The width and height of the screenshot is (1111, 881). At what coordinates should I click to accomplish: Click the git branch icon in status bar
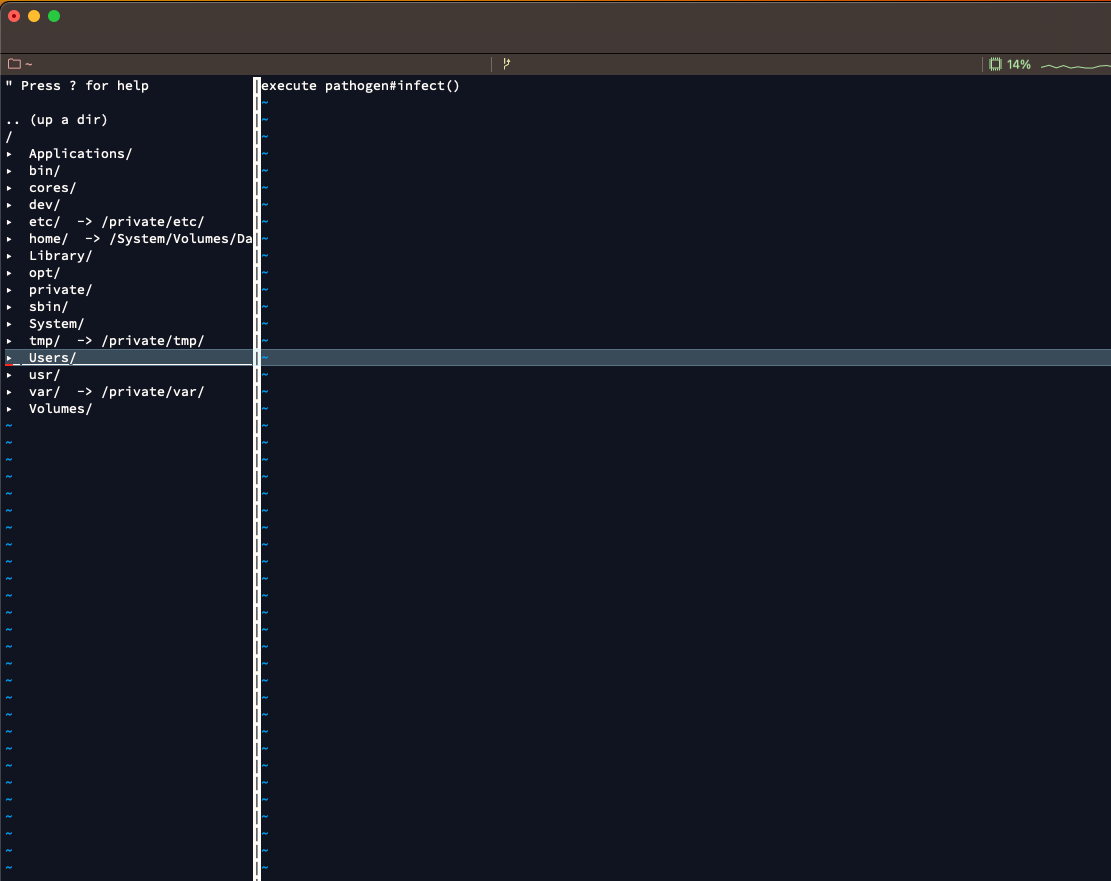[507, 64]
